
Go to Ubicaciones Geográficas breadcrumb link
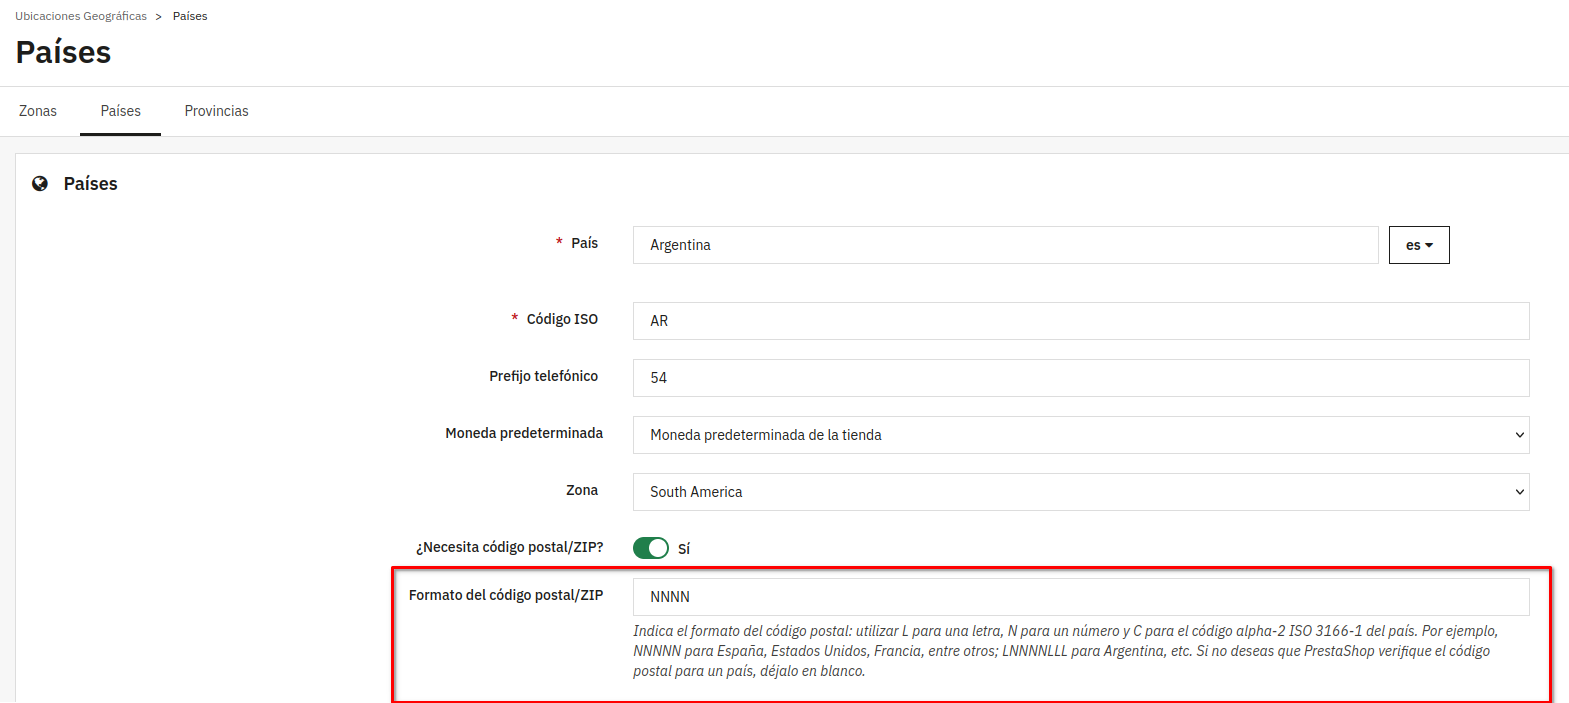pyautogui.click(x=81, y=16)
